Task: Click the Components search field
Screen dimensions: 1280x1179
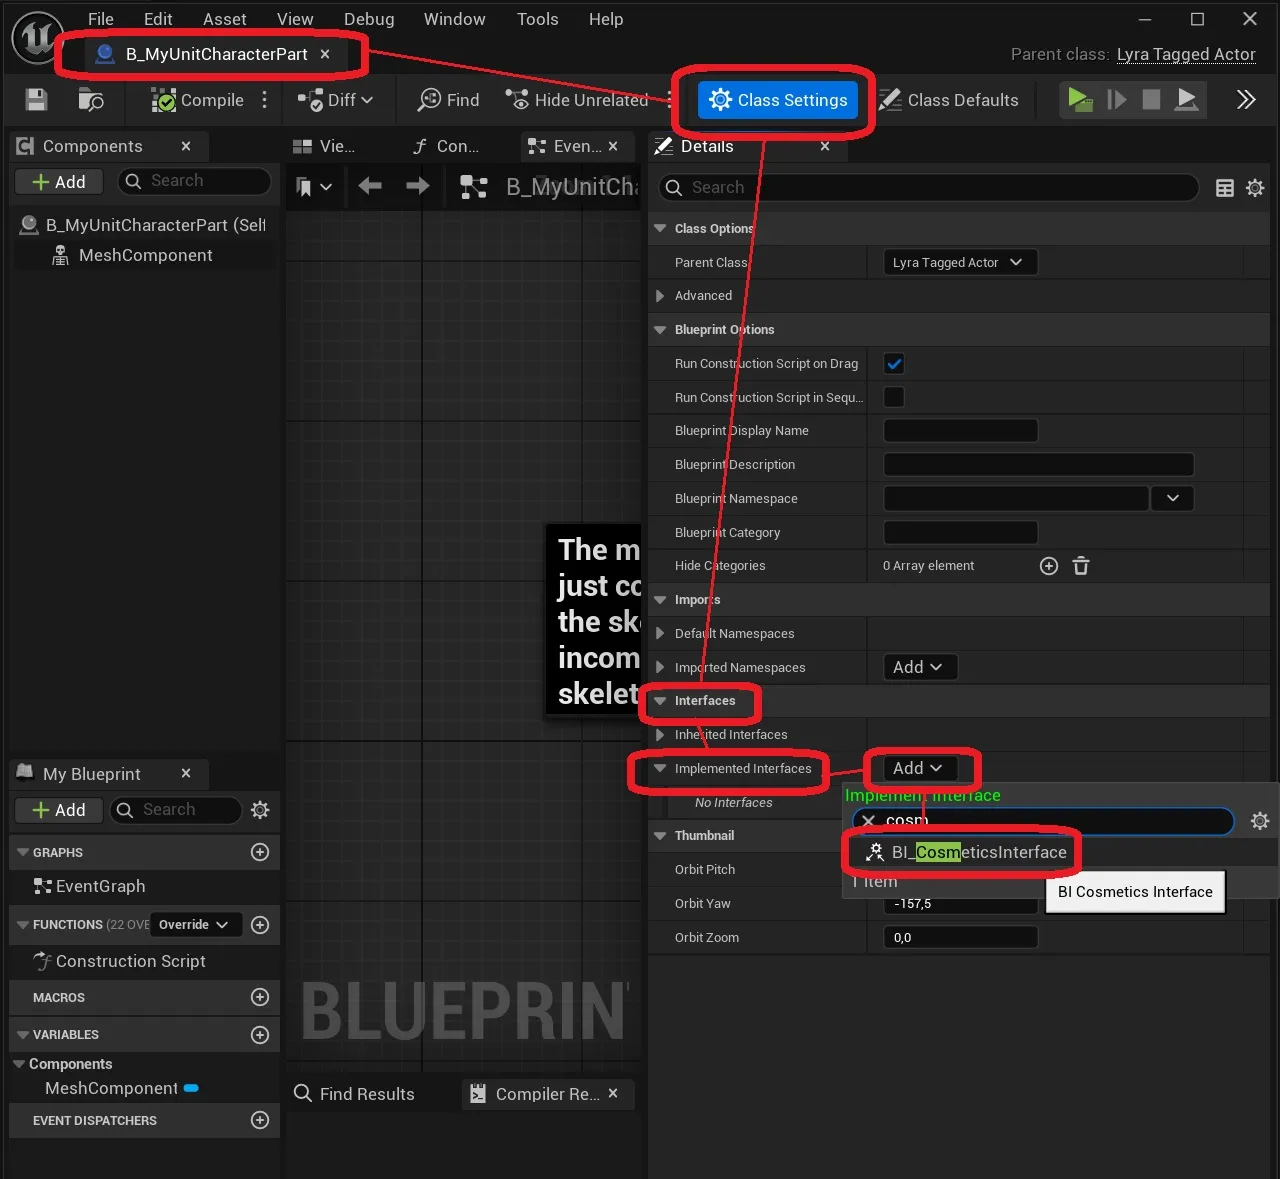Action: pos(195,181)
